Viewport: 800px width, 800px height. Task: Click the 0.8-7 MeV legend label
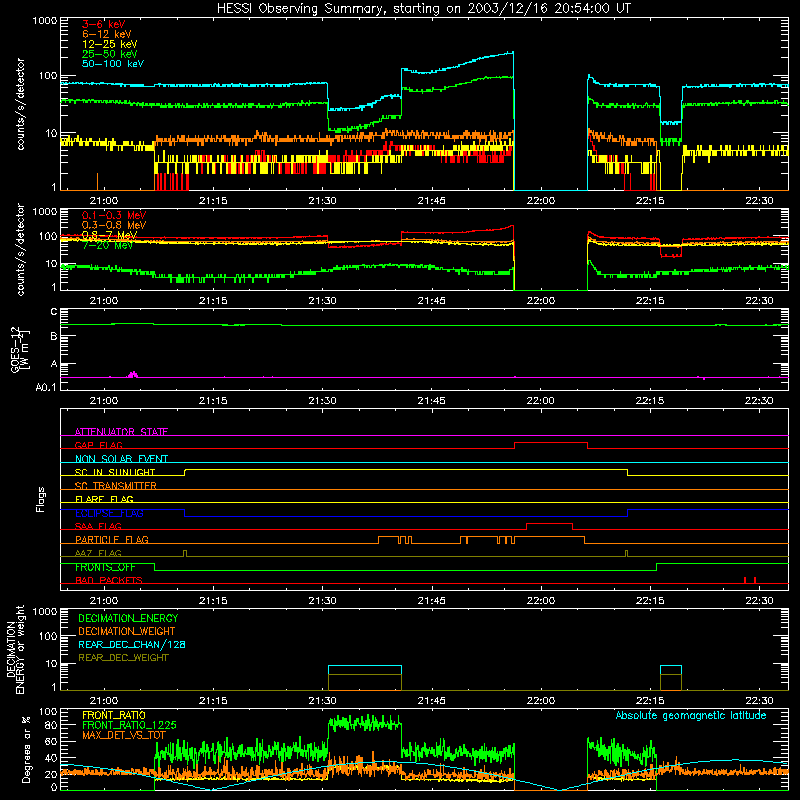(110, 235)
